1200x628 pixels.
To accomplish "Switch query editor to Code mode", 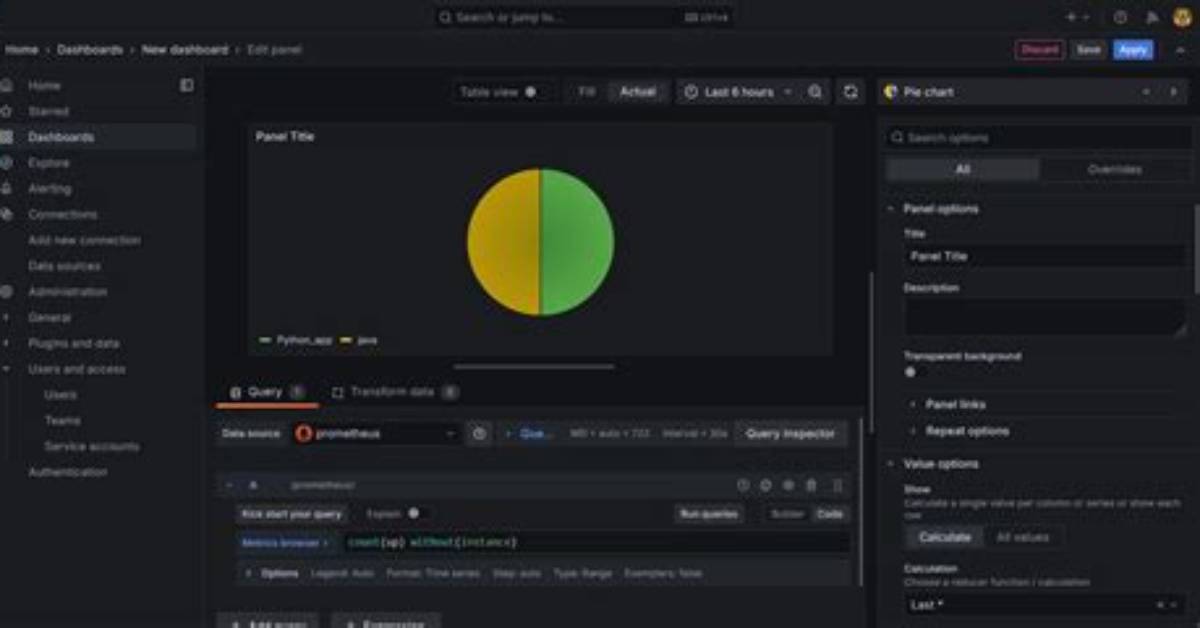I will coord(830,514).
